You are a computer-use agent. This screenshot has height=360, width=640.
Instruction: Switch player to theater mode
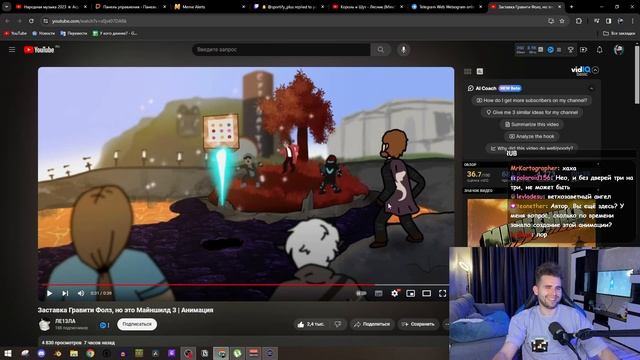click(427, 293)
